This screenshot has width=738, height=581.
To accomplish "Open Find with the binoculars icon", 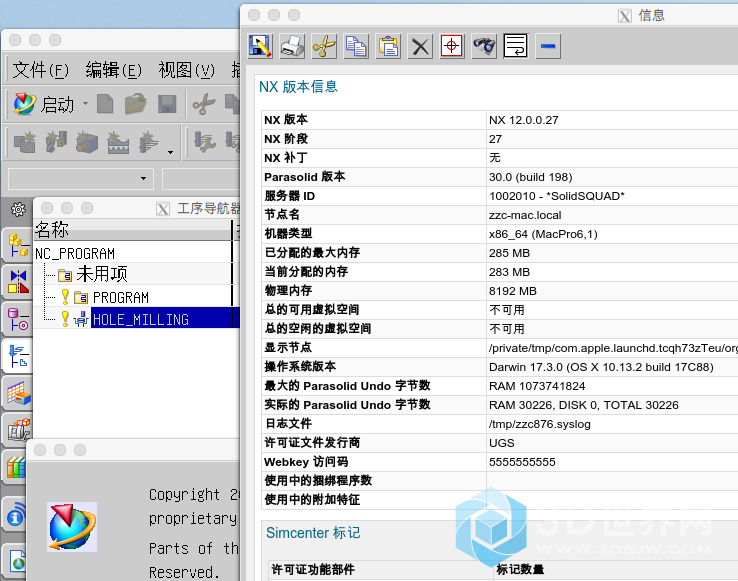I will click(x=484, y=46).
